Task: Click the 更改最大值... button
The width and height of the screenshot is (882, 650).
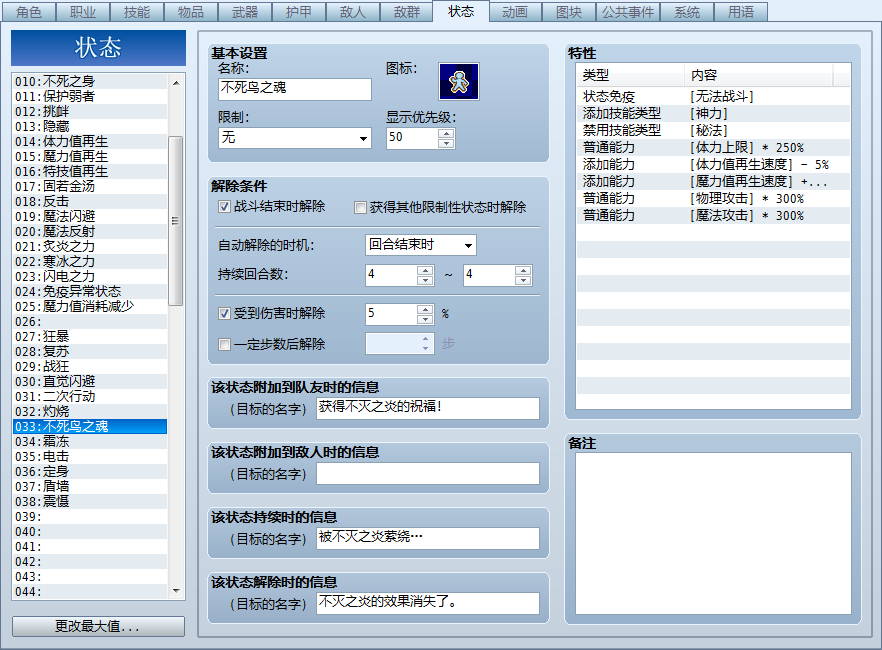Action: click(x=98, y=626)
